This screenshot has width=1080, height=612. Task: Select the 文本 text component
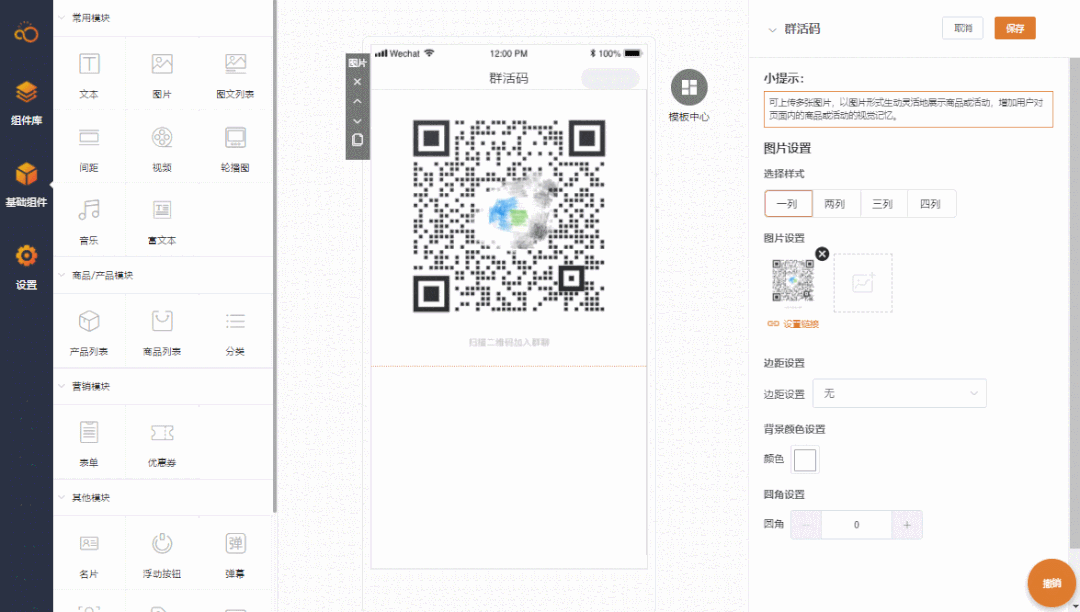point(89,74)
